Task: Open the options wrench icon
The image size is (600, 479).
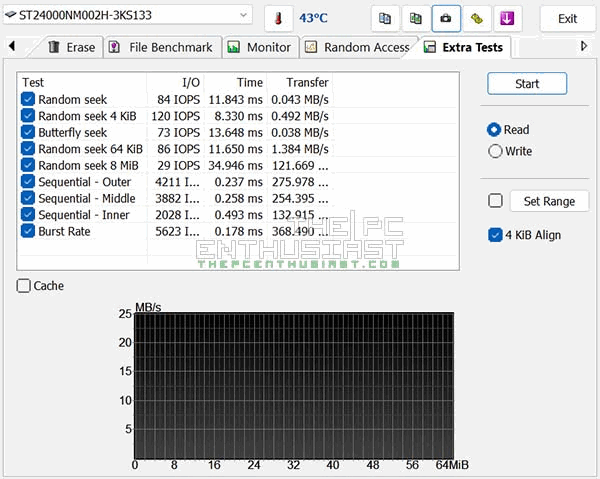Action: pyautogui.click(x=477, y=18)
